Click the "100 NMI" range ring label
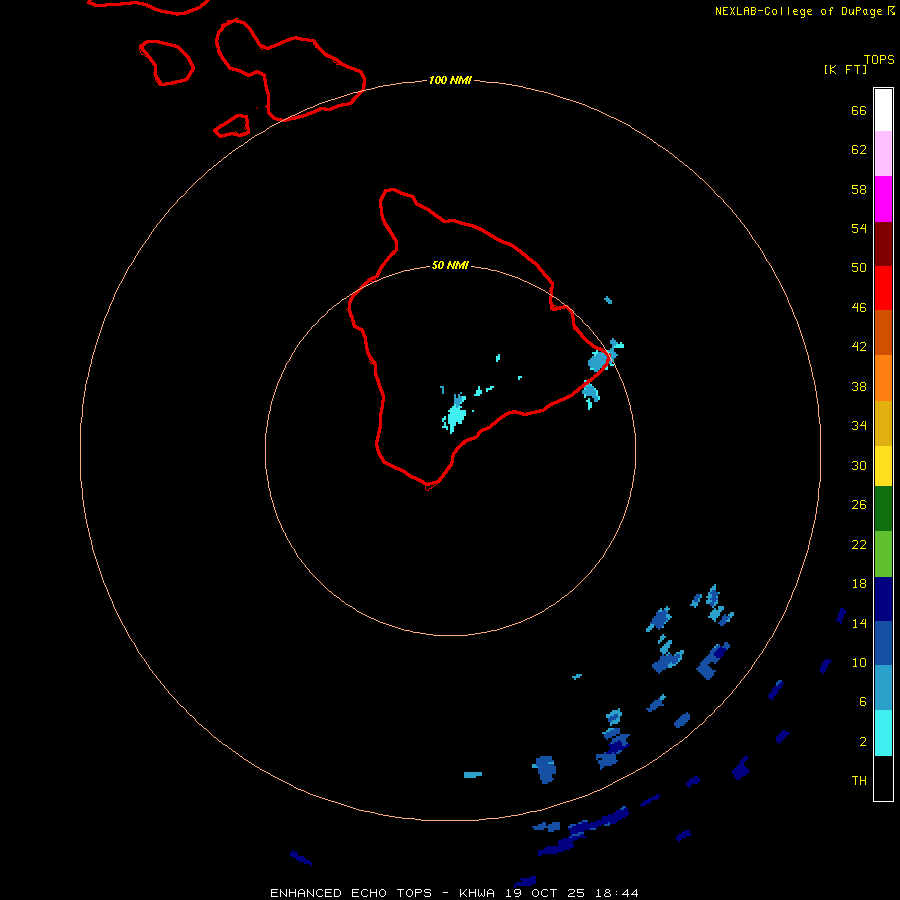This screenshot has width=900, height=900. (450, 80)
